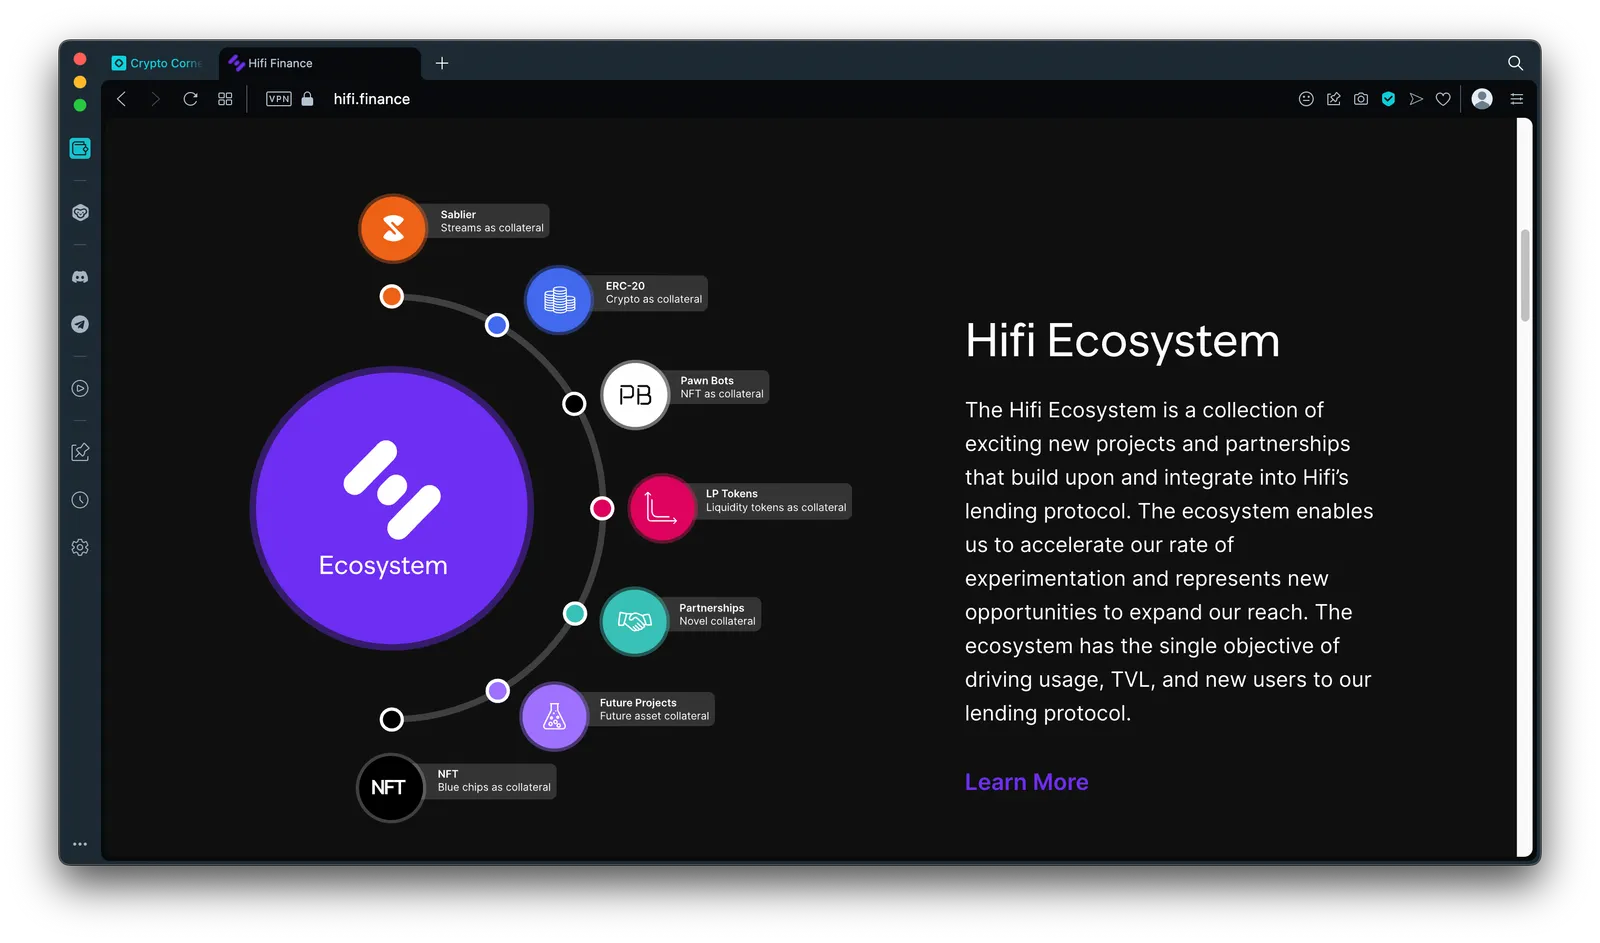1600x943 pixels.
Task: Open the sidebar three-dot more menu
Action: [80, 844]
